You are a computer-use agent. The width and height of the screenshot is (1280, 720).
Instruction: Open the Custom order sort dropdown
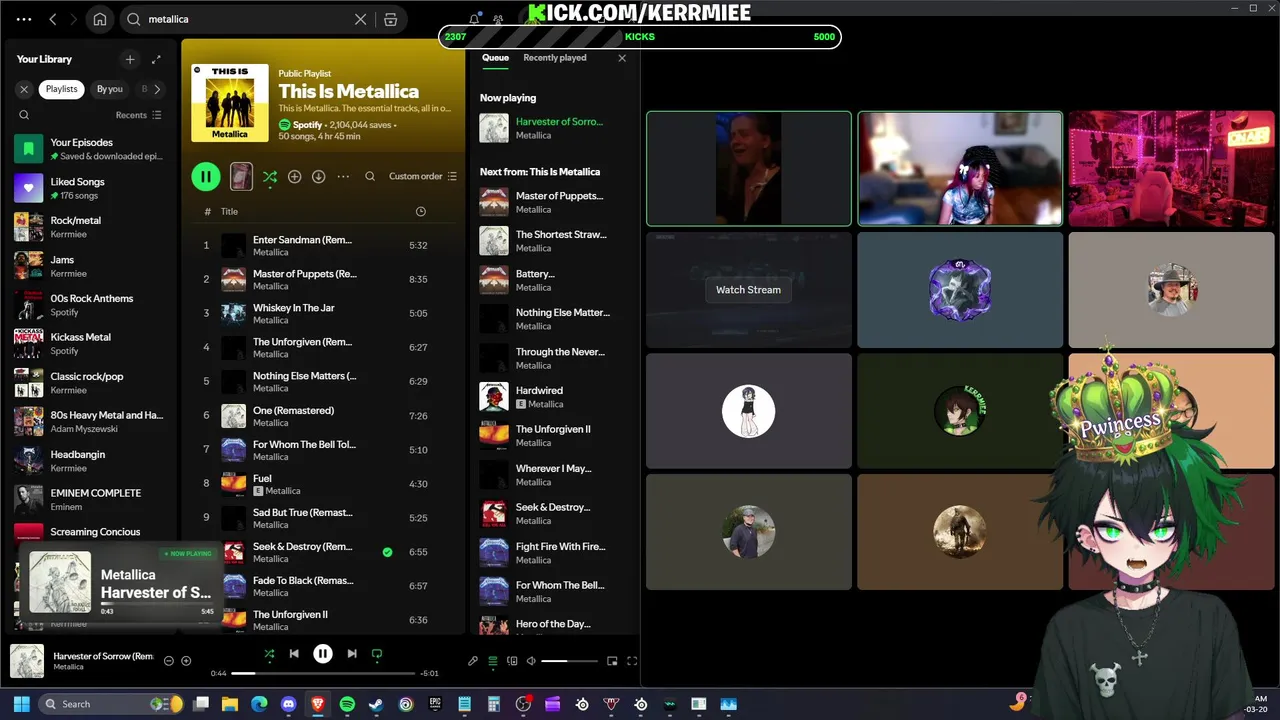coord(422,176)
